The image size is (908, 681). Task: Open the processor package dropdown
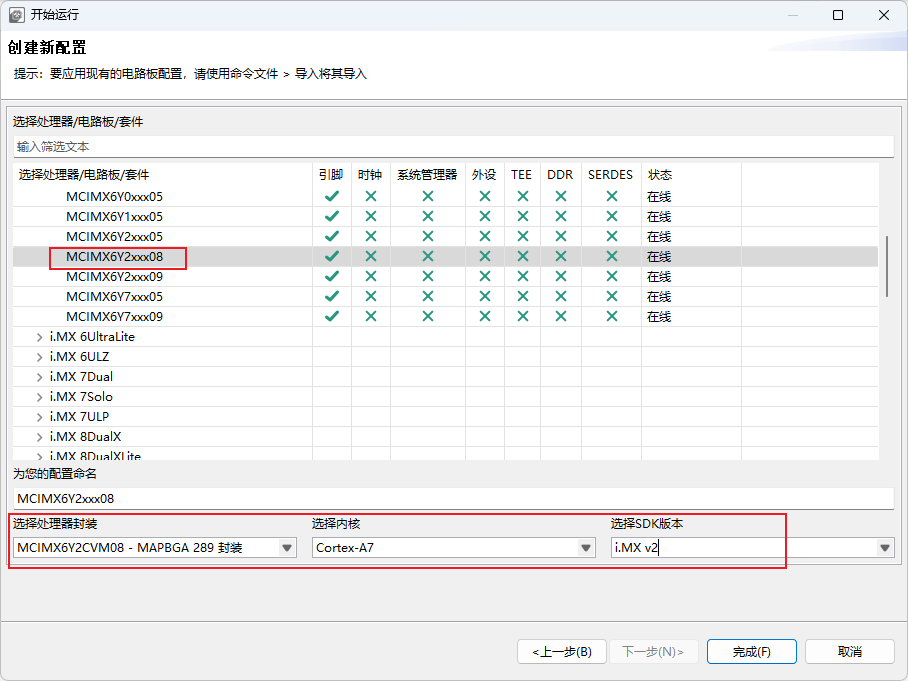[x=287, y=548]
